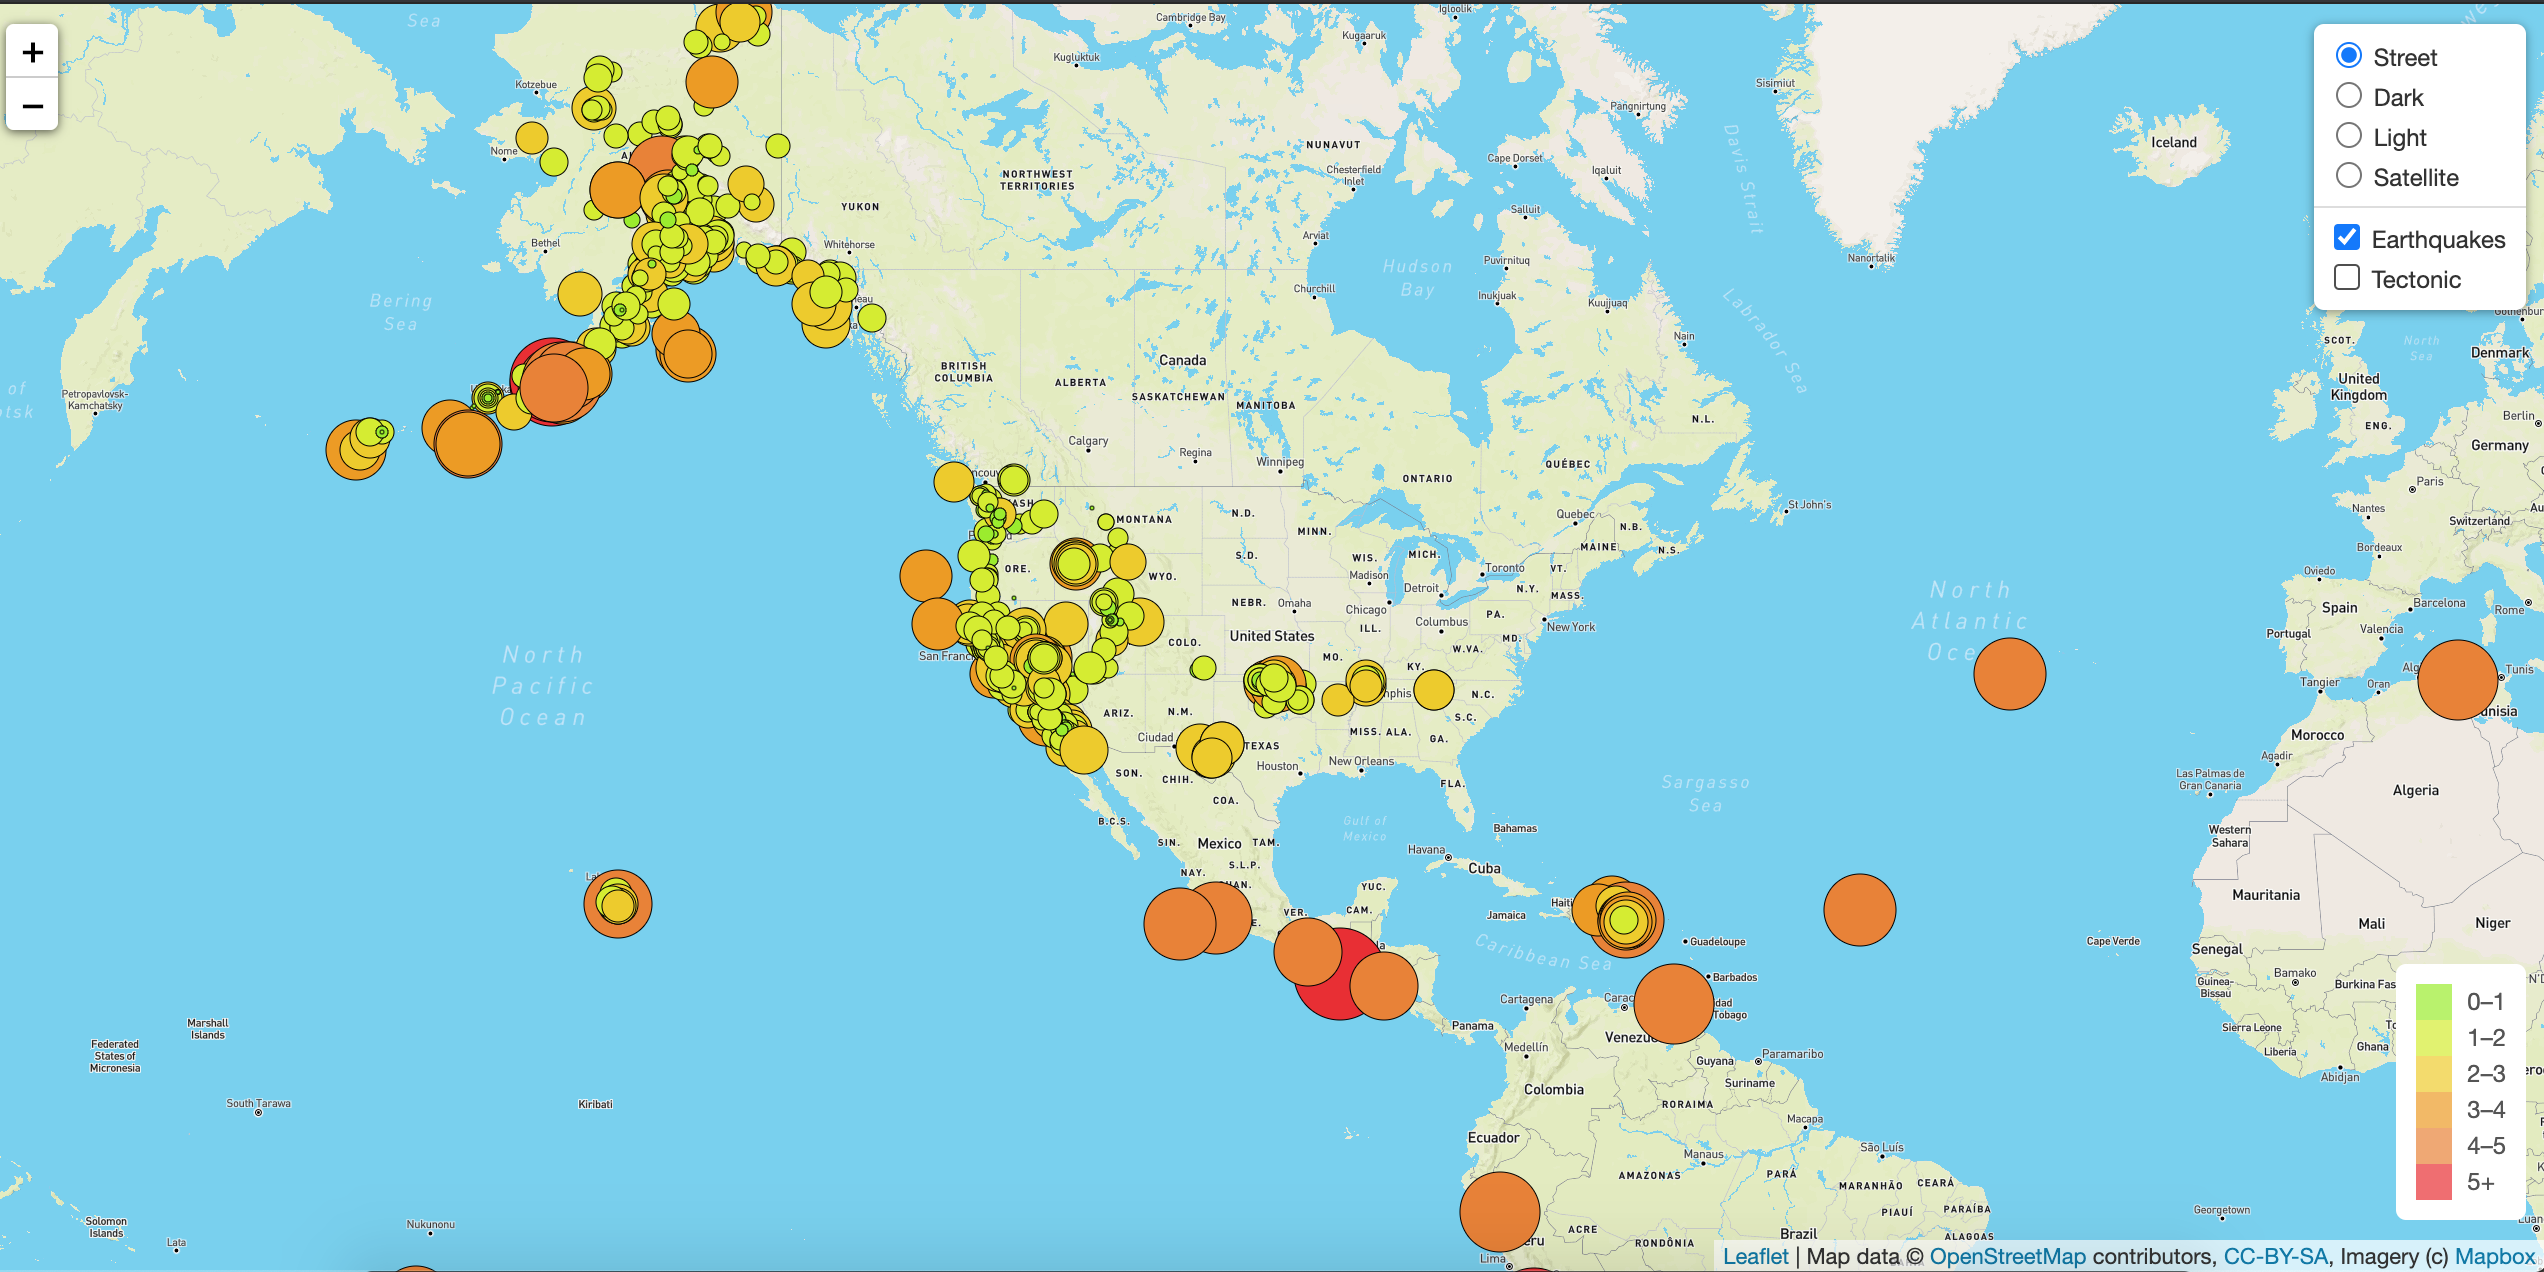This screenshot has height=1272, width=2544.
Task: Click the 4–5 legend label
Action: click(x=2486, y=1146)
